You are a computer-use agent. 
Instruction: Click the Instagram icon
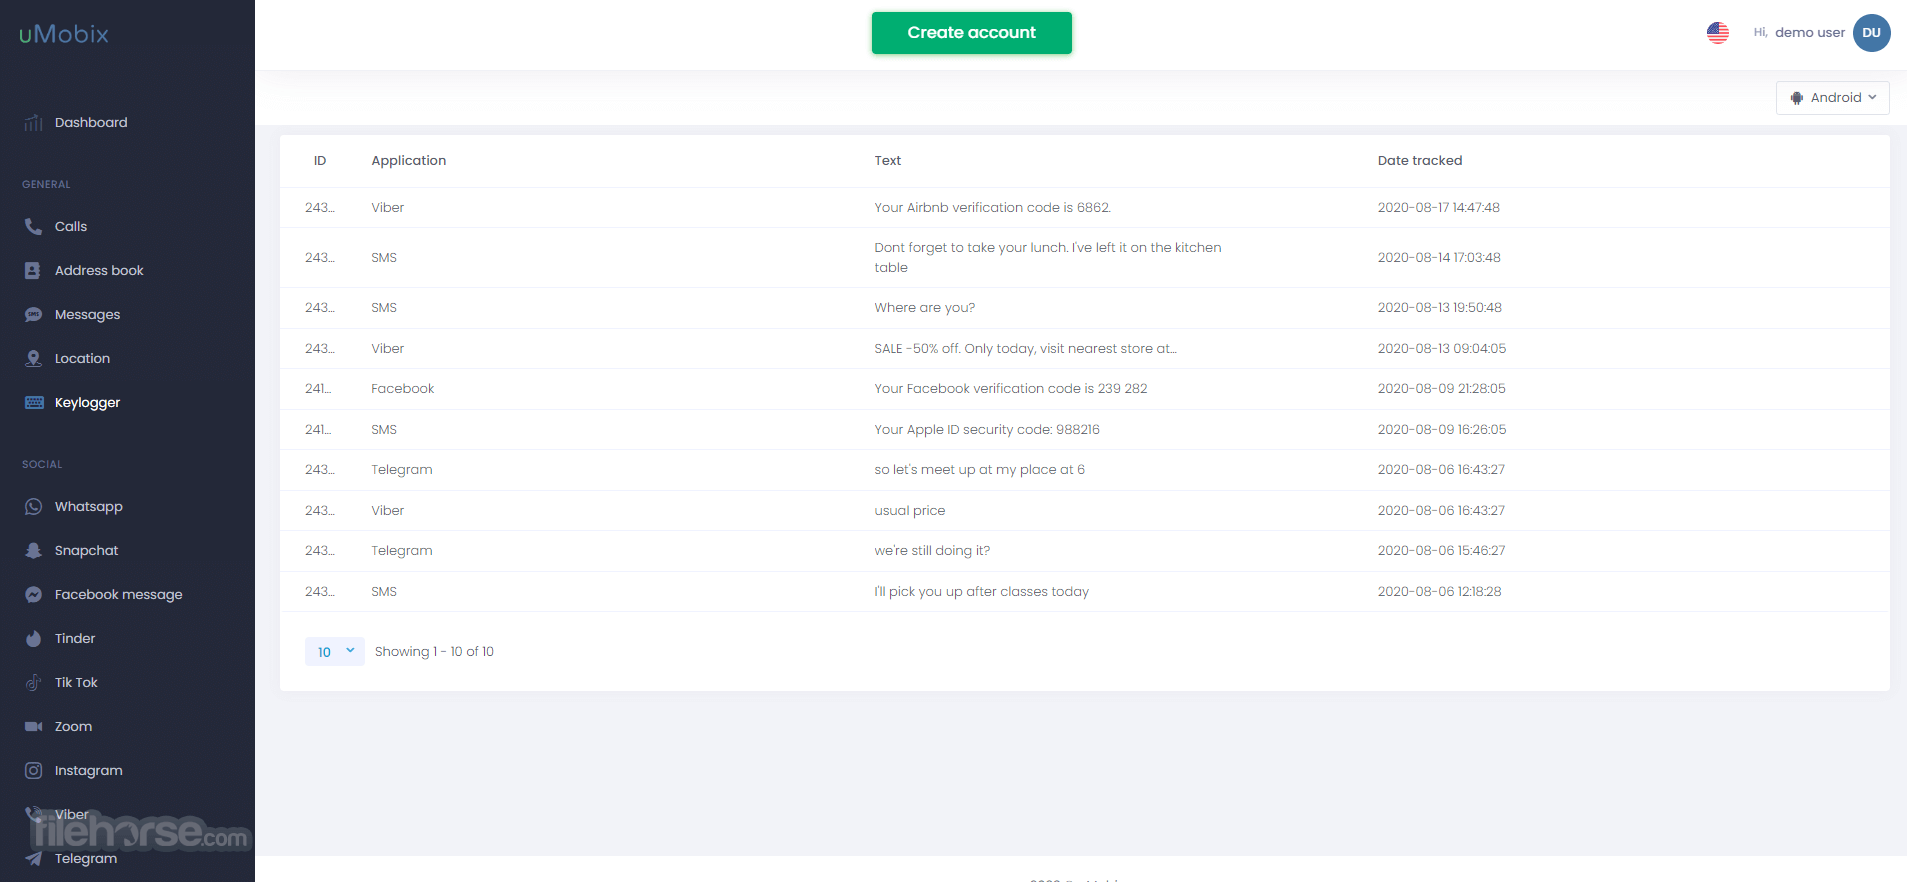click(x=33, y=771)
